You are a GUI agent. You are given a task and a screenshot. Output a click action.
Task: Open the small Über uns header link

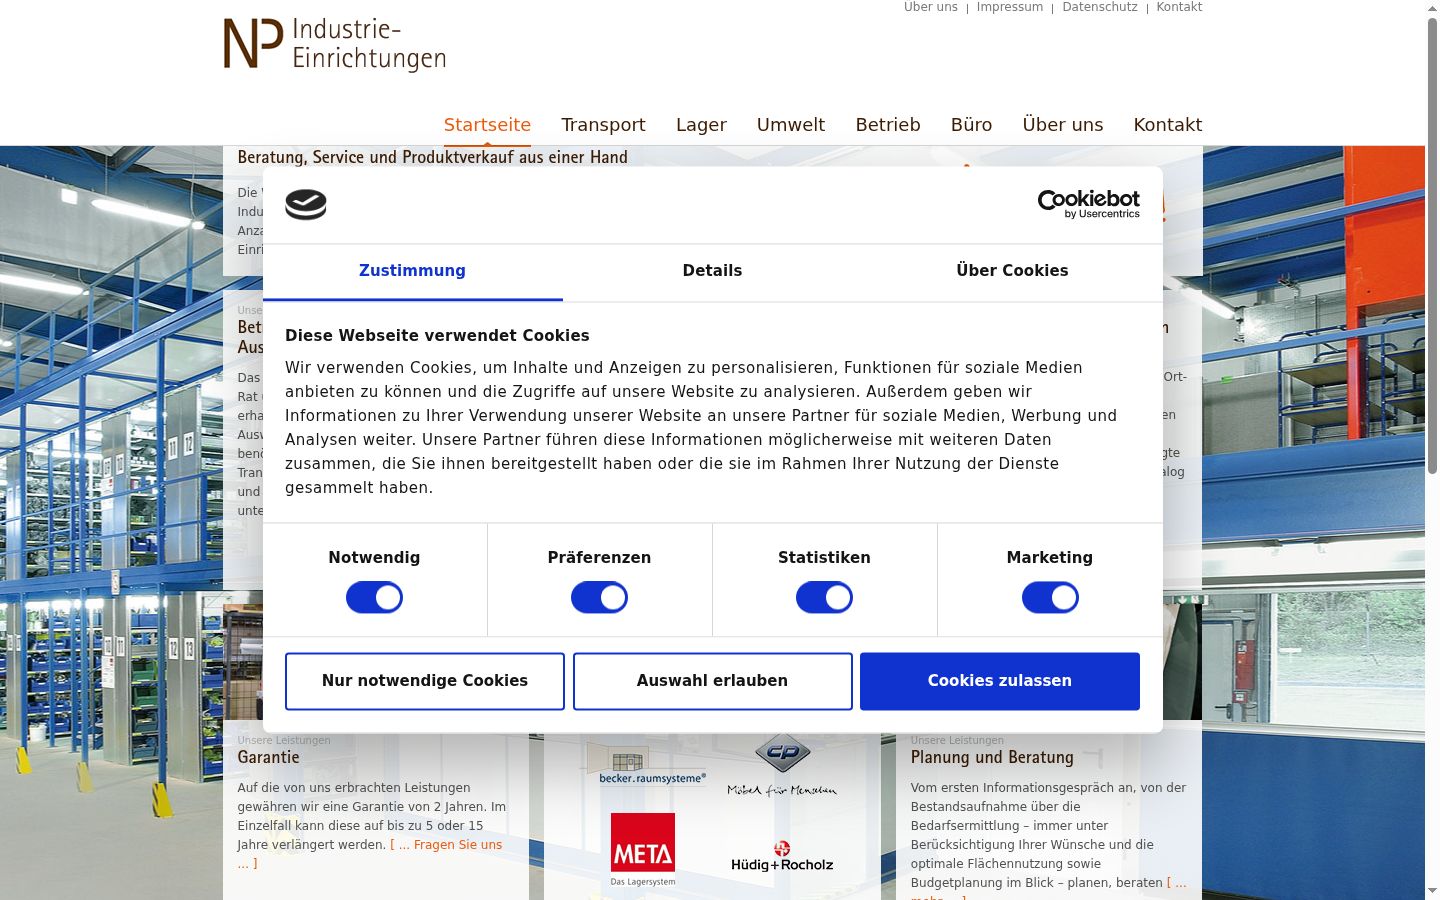930,7
